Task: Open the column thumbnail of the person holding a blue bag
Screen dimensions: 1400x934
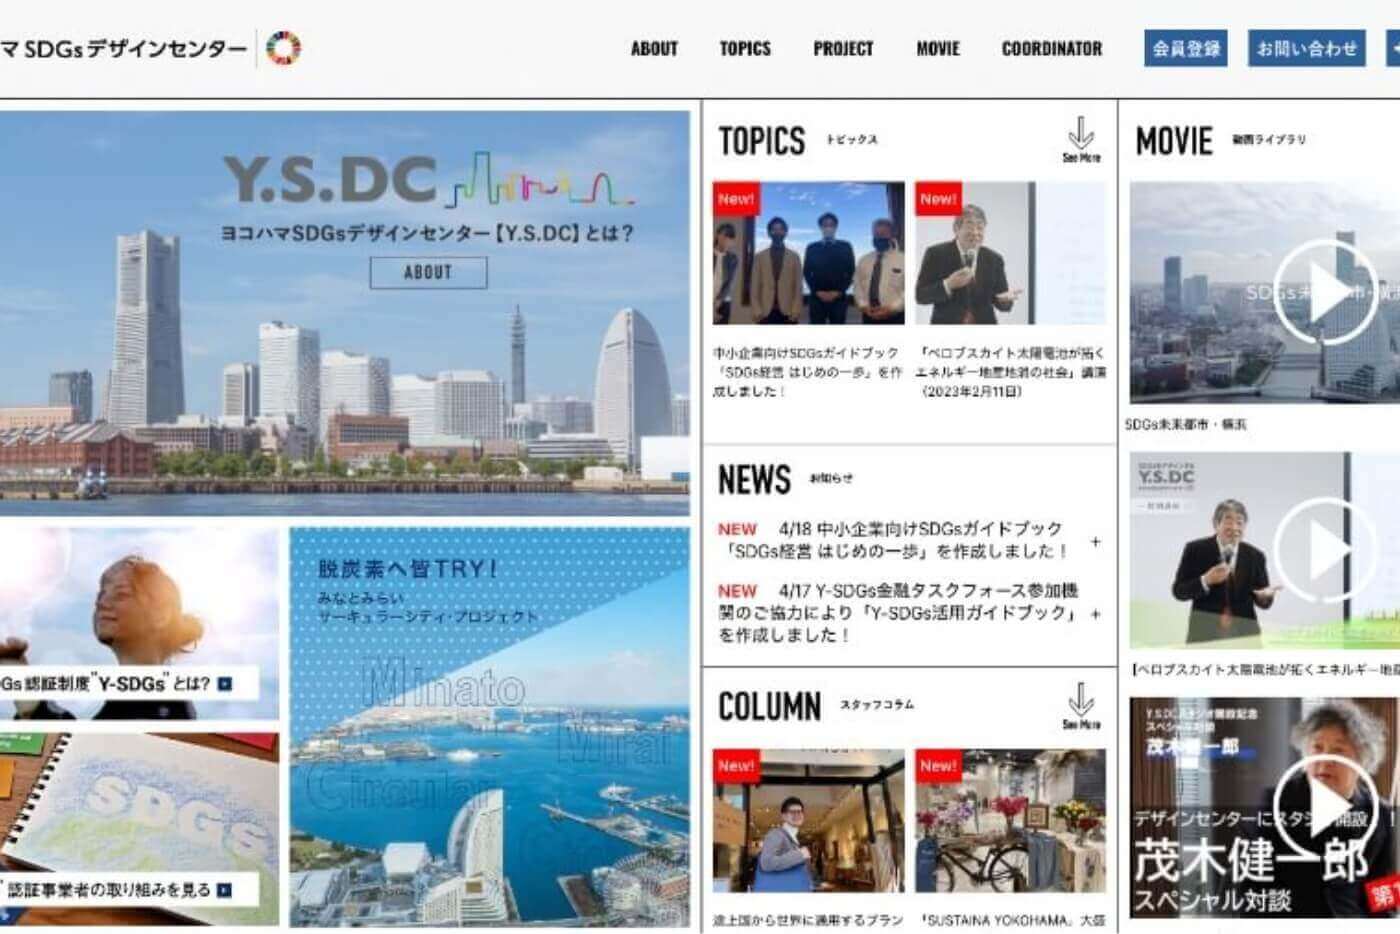Action: [x=808, y=821]
